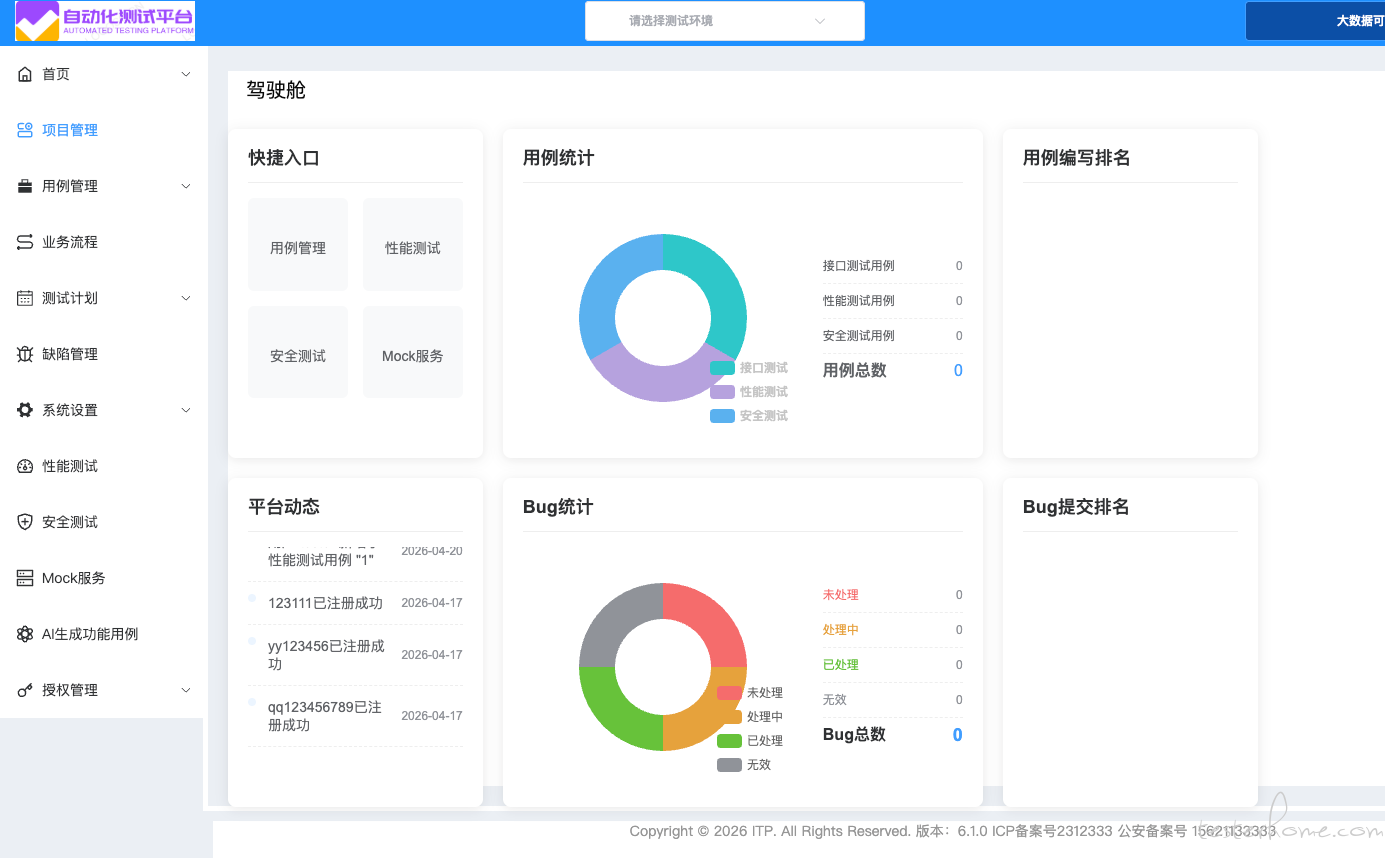Click the 业务流程 flow icon
Image resolution: width=1385 pixels, height=858 pixels.
(25, 242)
